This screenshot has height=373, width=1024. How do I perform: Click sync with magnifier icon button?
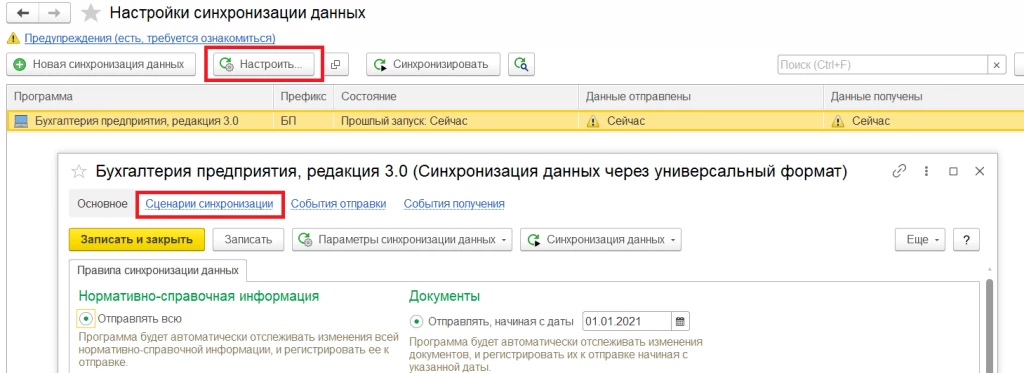(x=520, y=64)
